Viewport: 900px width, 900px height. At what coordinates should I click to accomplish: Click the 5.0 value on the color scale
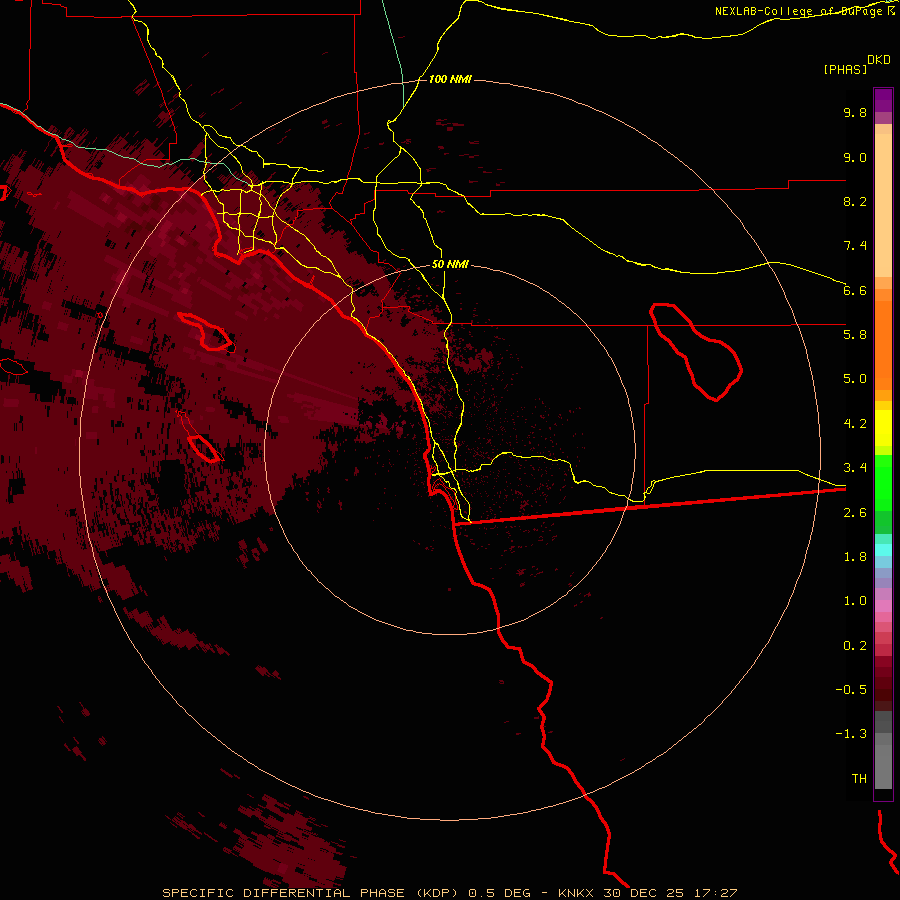[855, 379]
